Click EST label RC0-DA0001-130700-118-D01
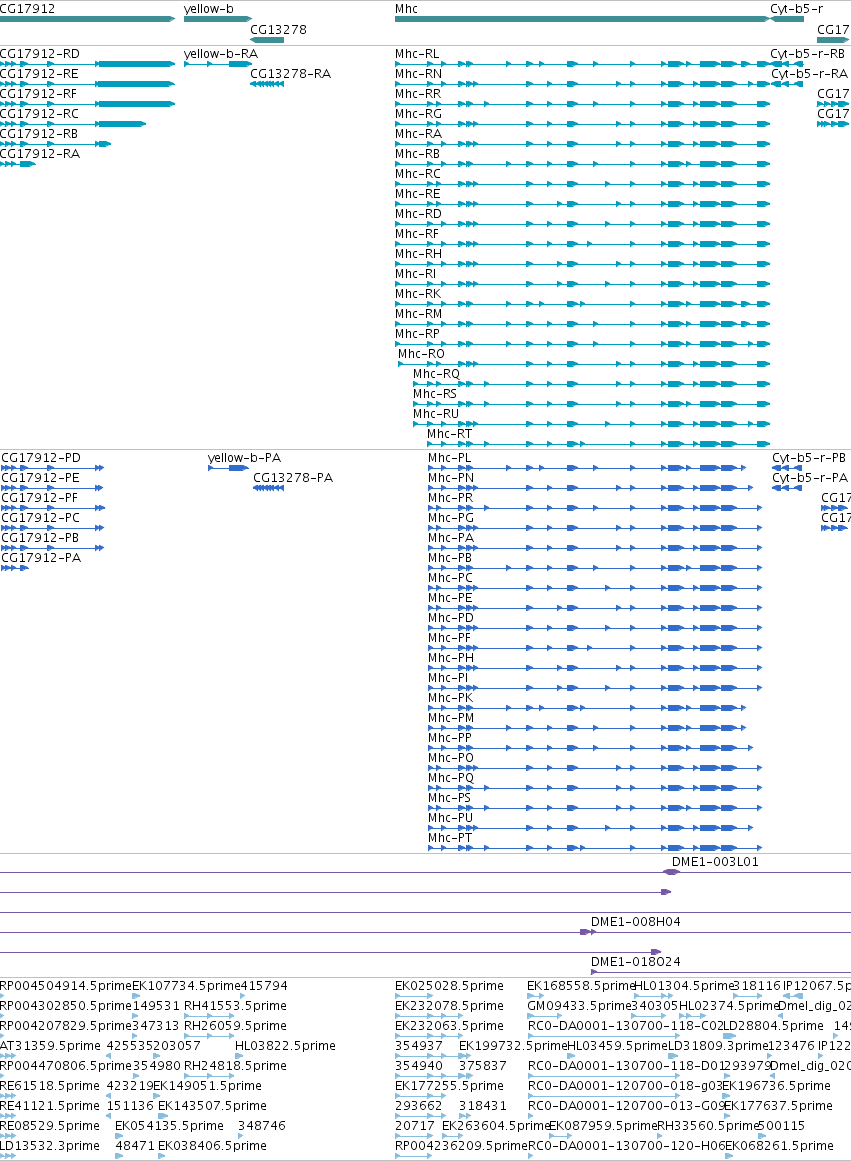The width and height of the screenshot is (851, 1161). pos(625,1066)
